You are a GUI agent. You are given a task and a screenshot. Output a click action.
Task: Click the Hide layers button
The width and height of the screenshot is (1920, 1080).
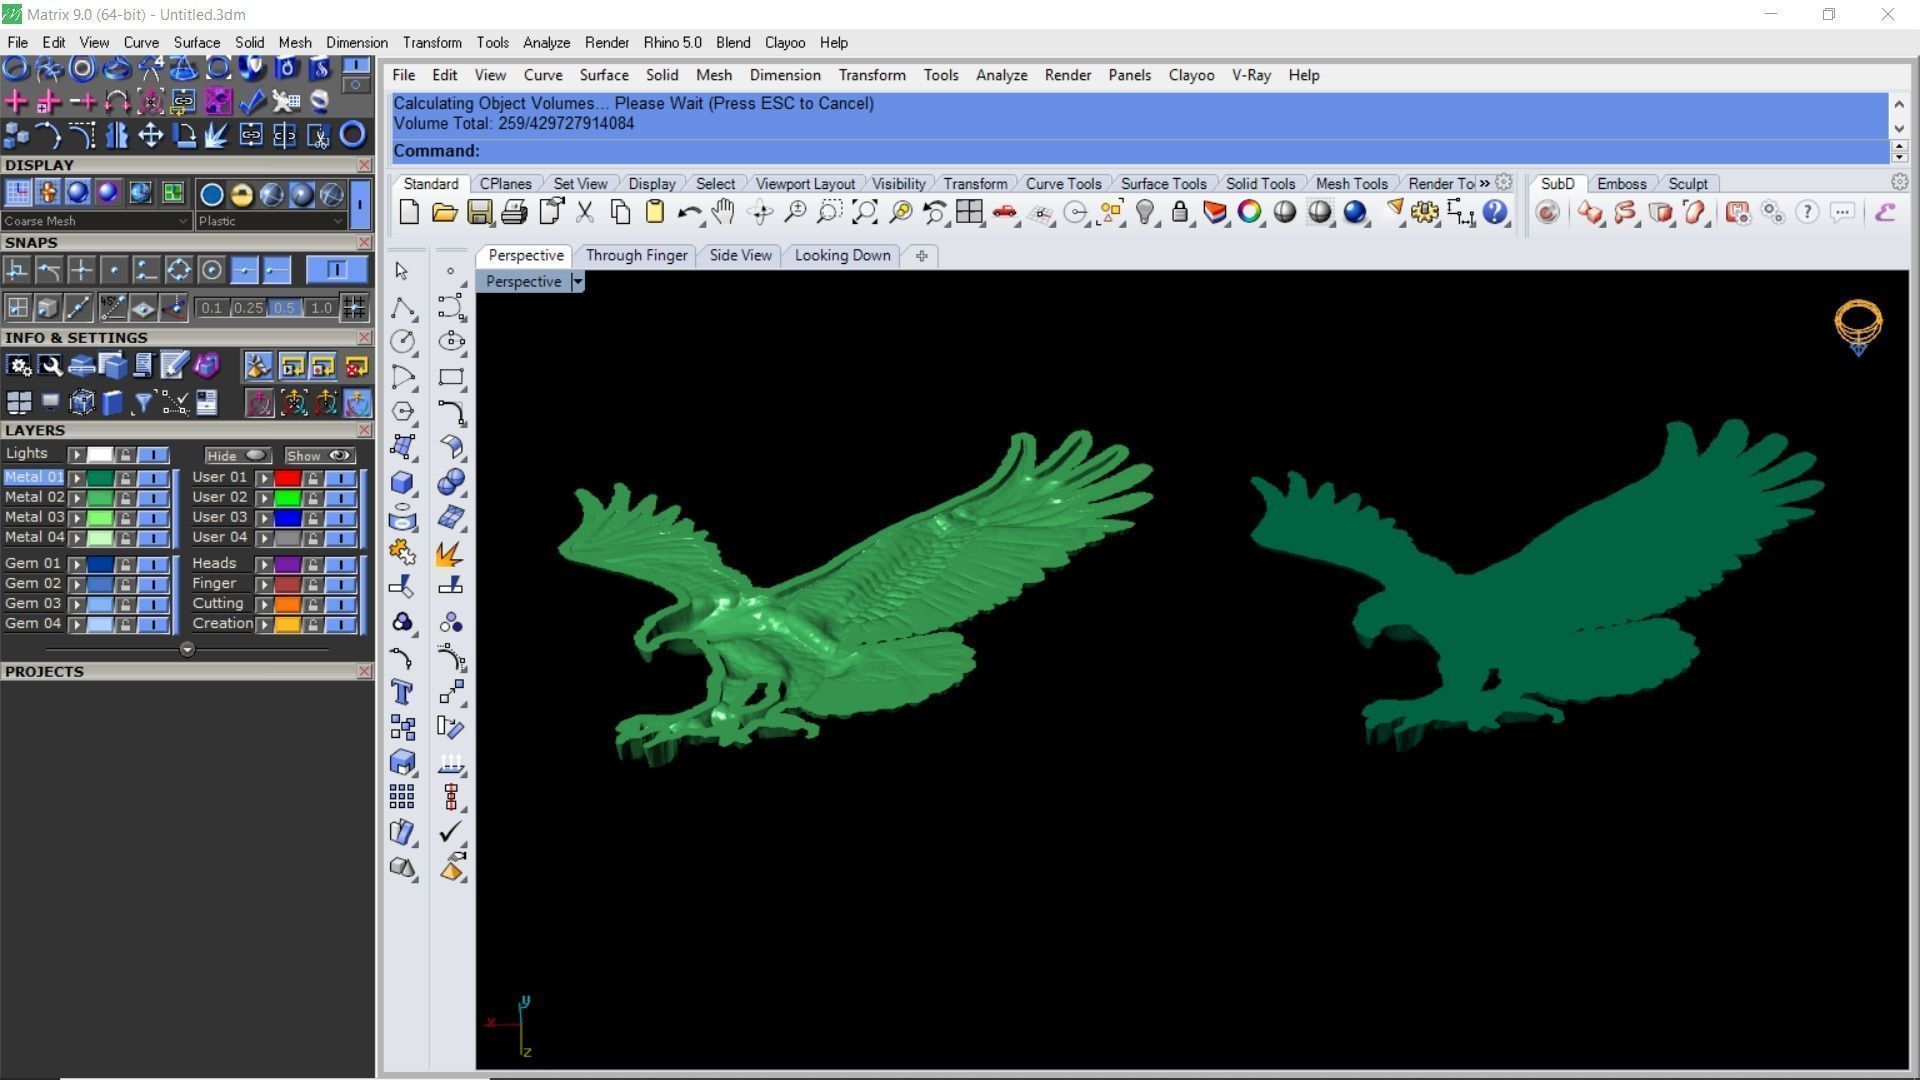tap(236, 455)
